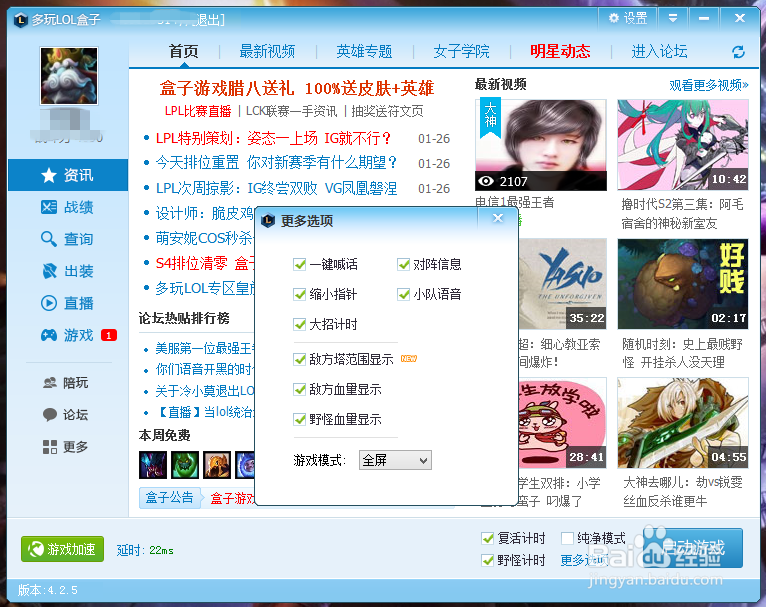Open the 进入论坛 tab
The width and height of the screenshot is (766, 607).
(x=660, y=51)
